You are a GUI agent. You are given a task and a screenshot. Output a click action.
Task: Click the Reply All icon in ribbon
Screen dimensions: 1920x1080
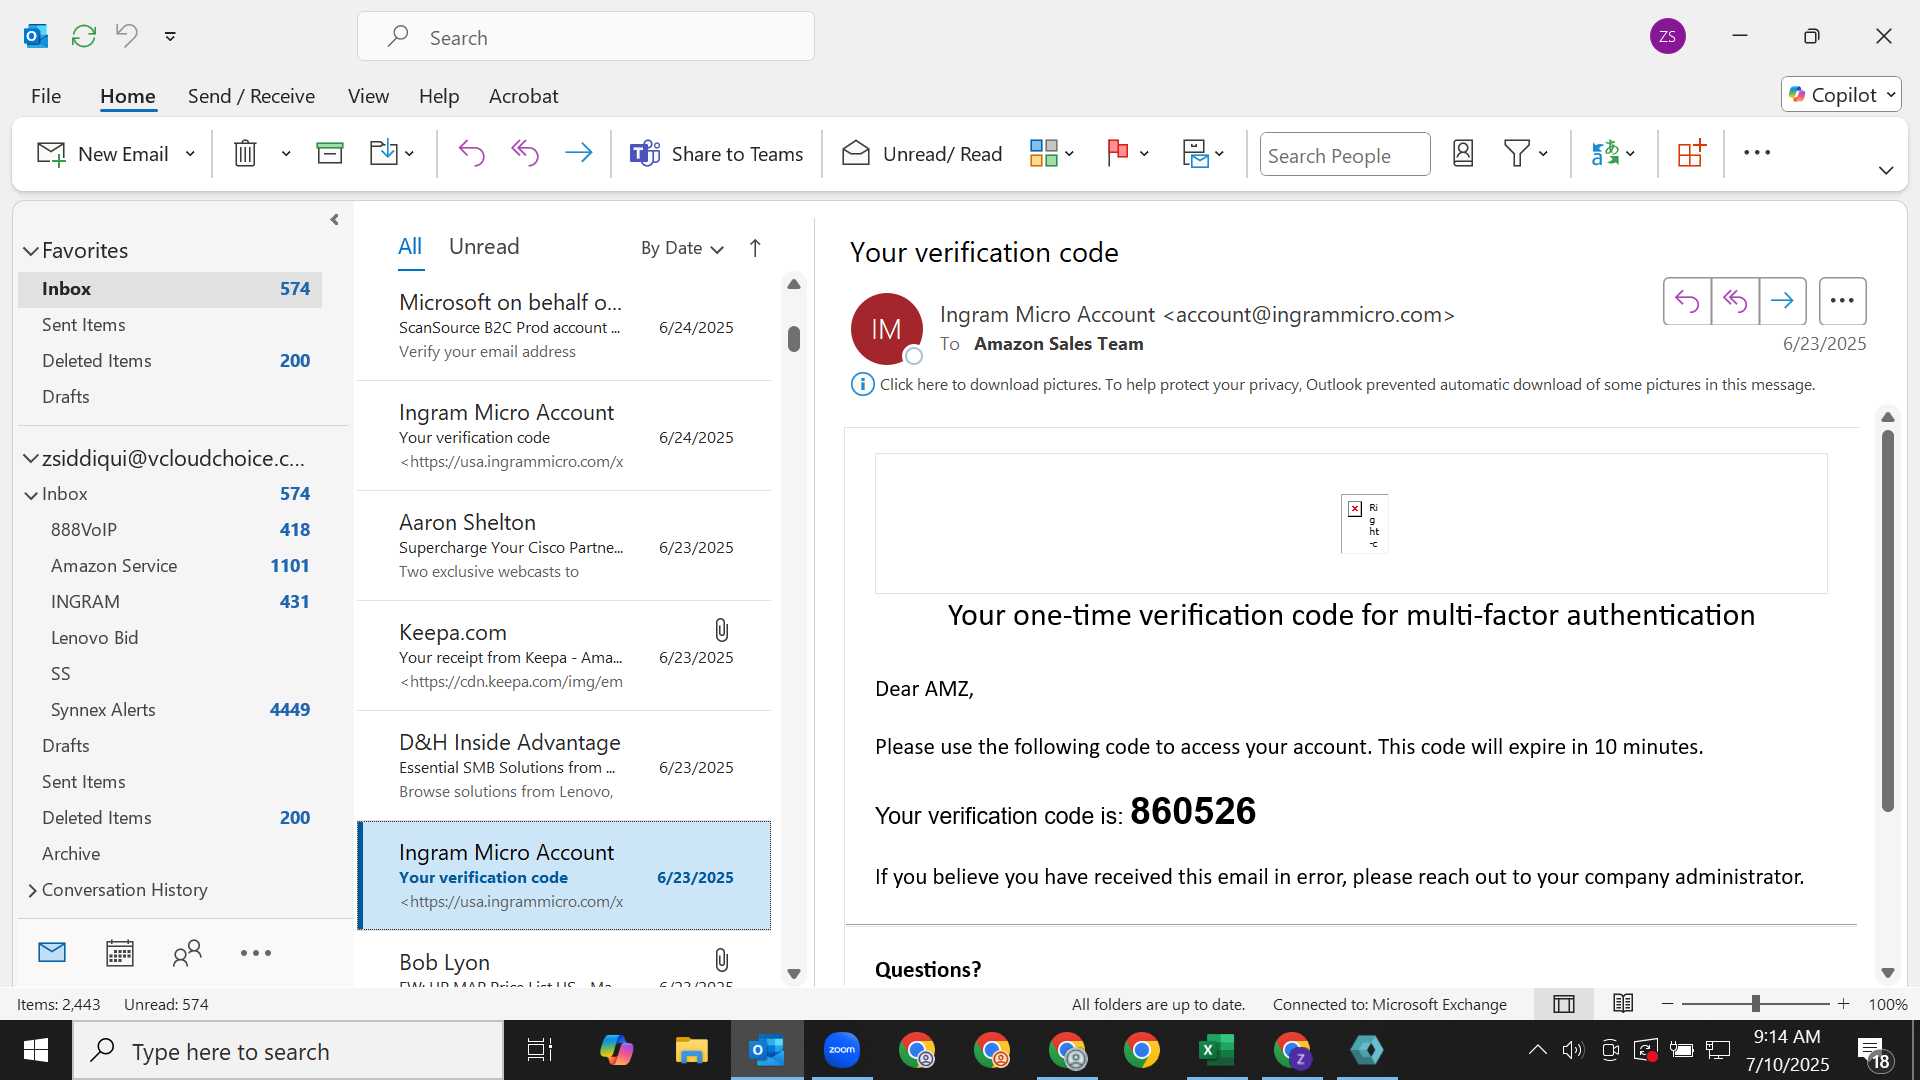click(x=525, y=153)
